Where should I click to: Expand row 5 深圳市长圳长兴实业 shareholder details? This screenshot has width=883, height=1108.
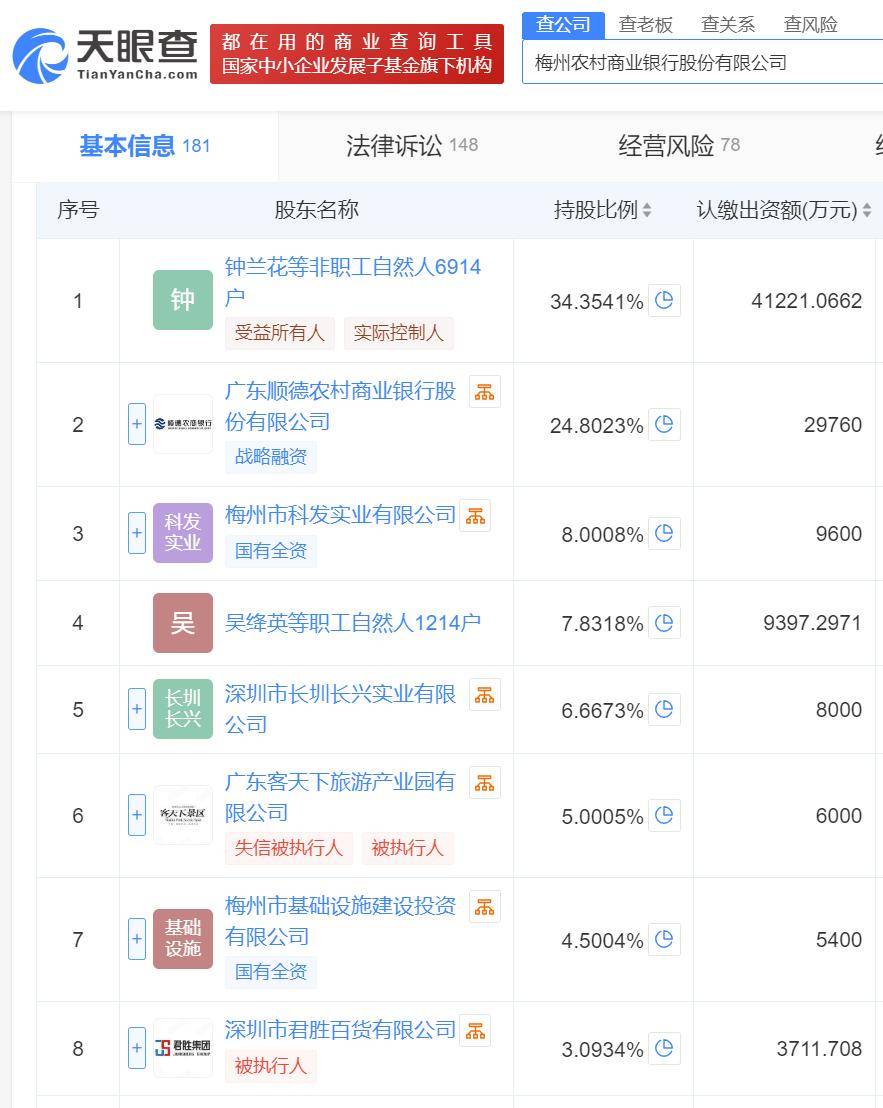pos(137,709)
